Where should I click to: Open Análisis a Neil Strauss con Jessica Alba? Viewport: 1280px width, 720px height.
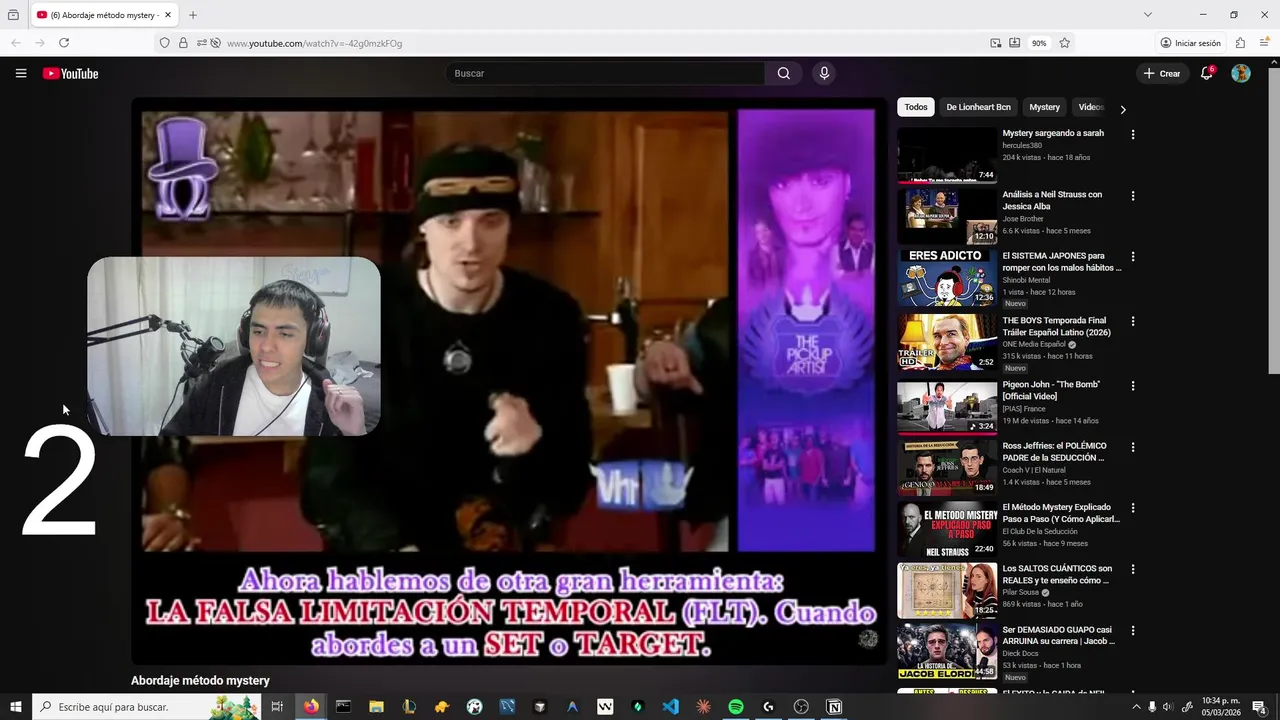(x=1052, y=200)
